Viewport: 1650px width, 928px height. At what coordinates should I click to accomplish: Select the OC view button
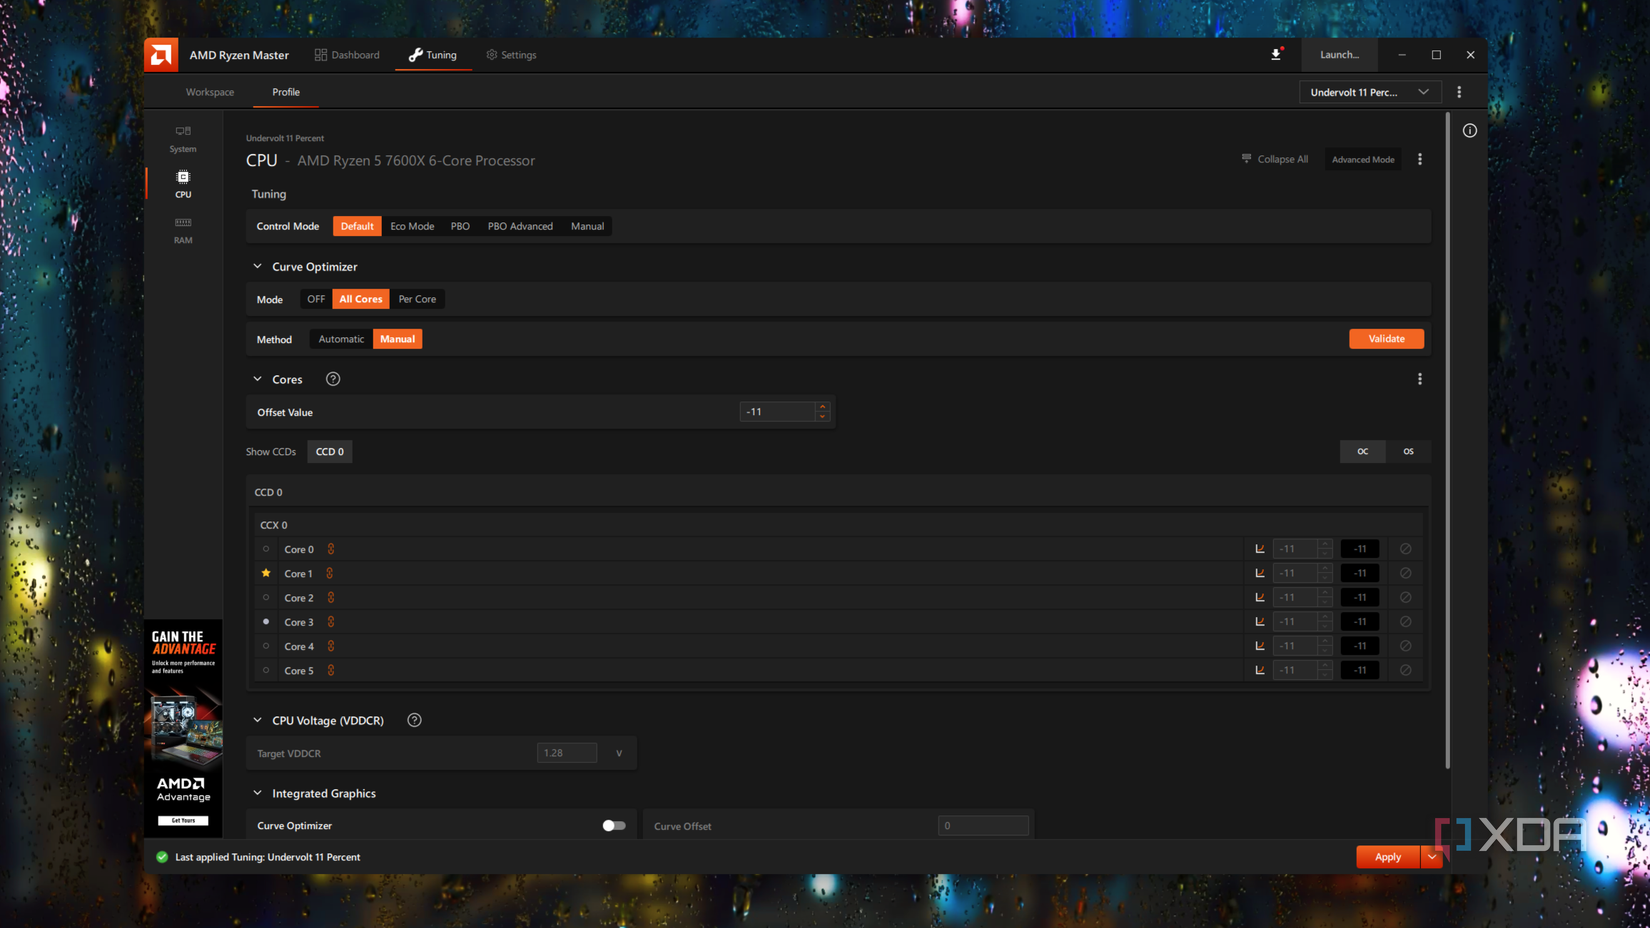click(1362, 452)
